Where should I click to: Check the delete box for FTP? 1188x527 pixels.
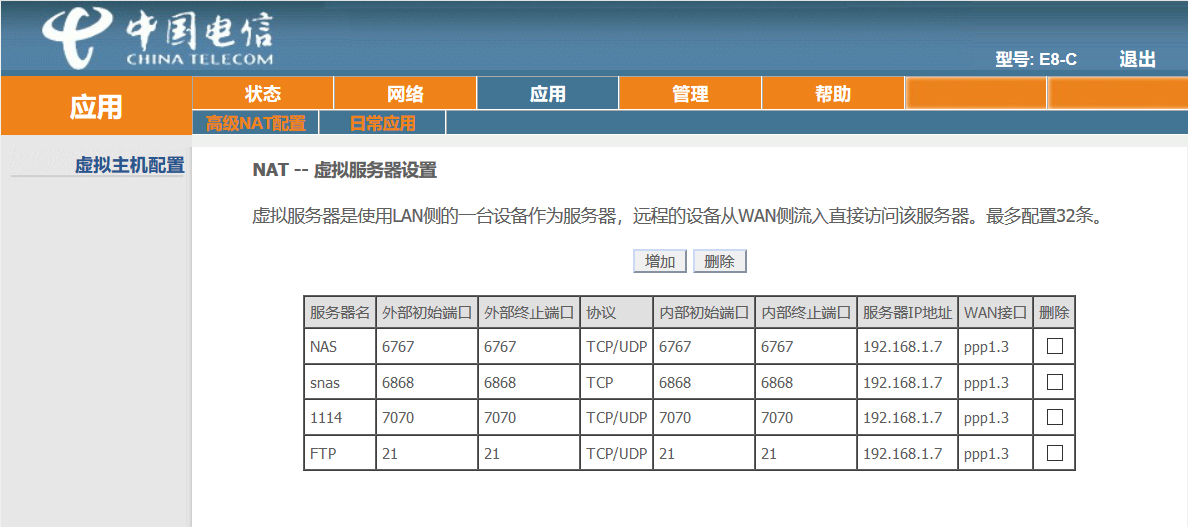tap(1054, 453)
